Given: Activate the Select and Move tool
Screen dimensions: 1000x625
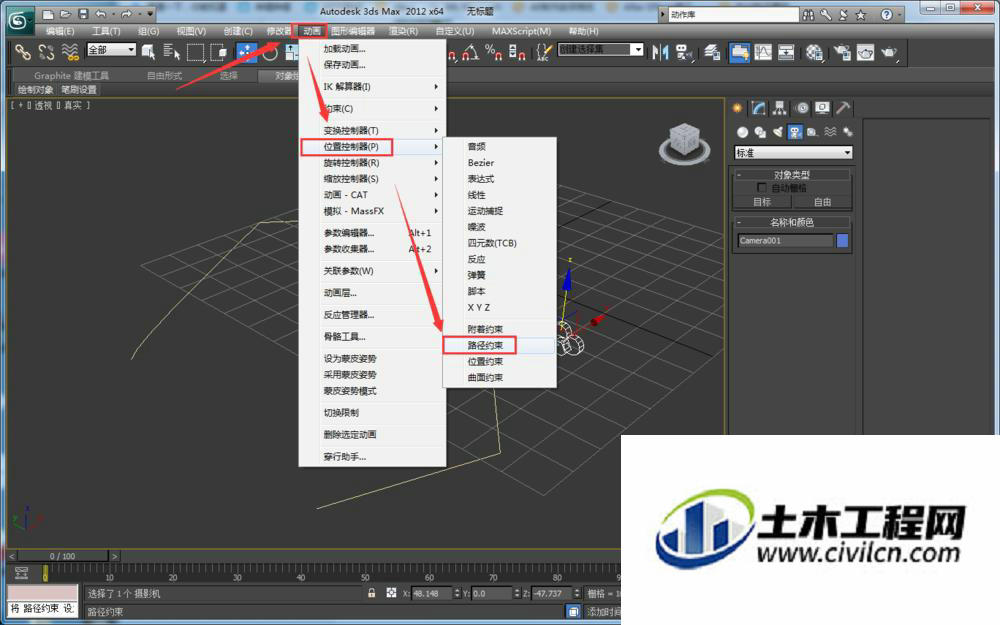Looking at the screenshot, I should (x=246, y=52).
